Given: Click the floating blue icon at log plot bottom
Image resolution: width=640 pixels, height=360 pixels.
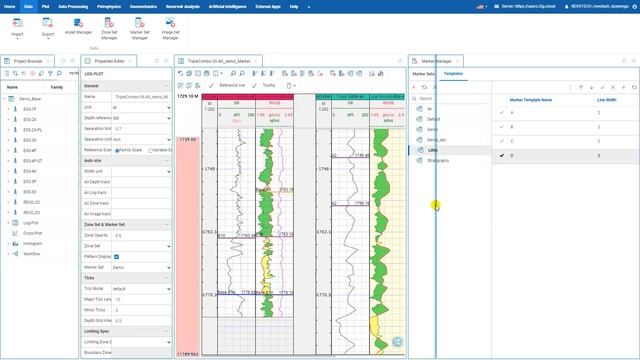Looking at the screenshot, I should [x=397, y=342].
